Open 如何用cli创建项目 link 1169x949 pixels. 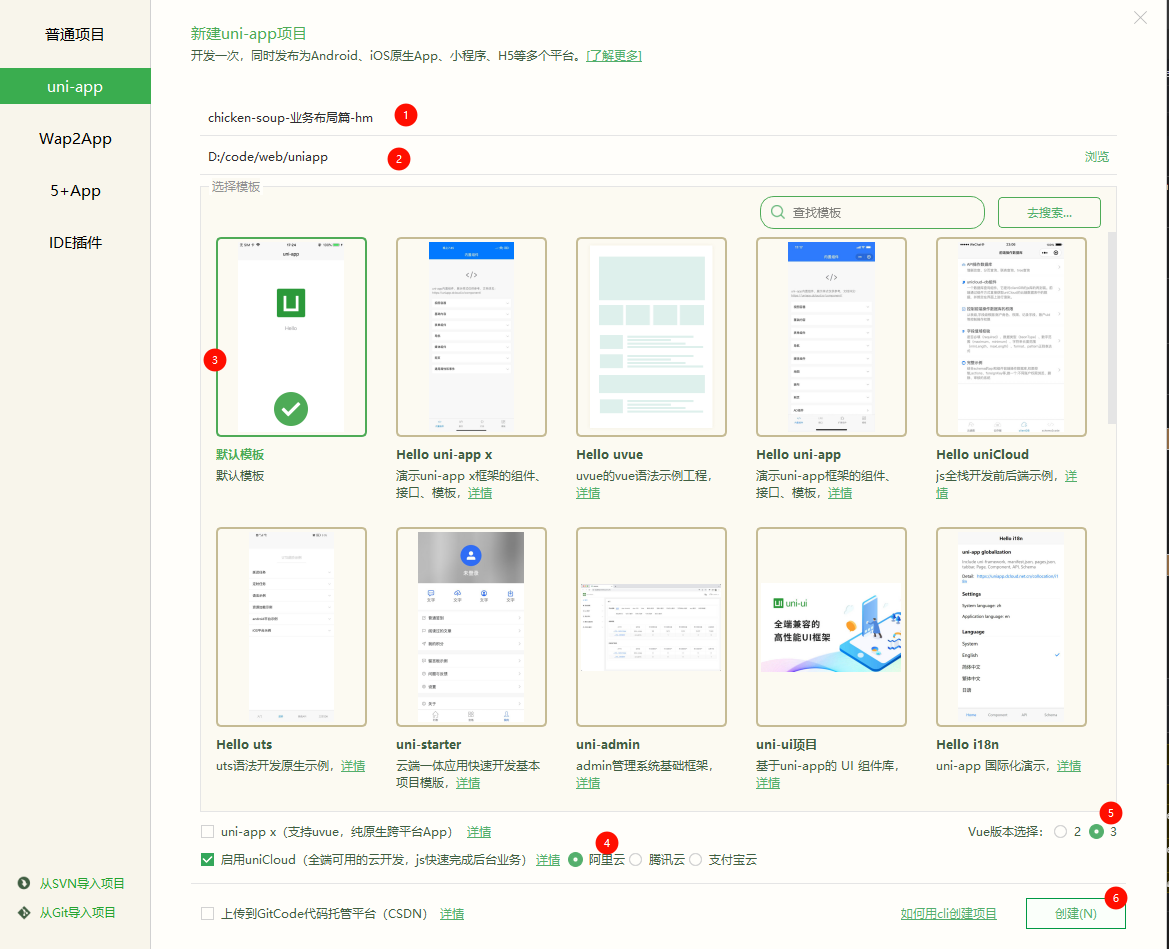click(x=948, y=914)
